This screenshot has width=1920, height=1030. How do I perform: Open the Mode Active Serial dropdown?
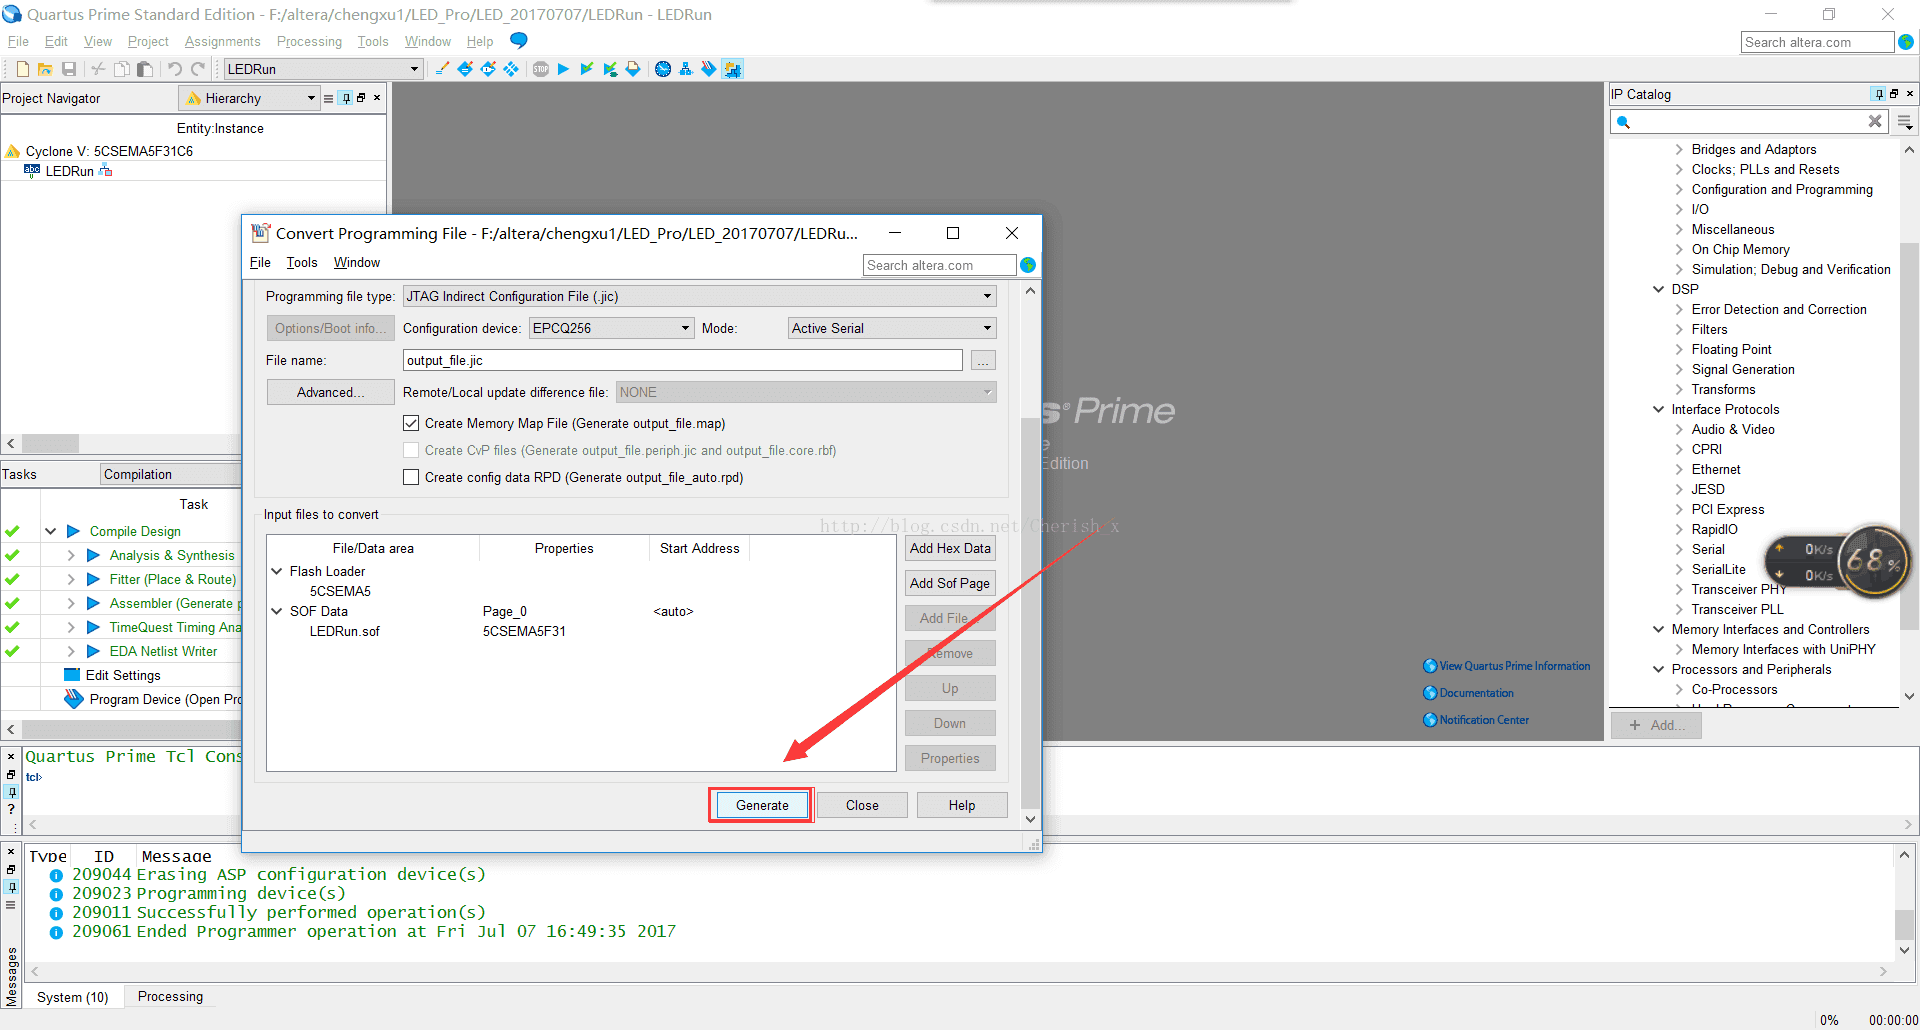click(892, 328)
